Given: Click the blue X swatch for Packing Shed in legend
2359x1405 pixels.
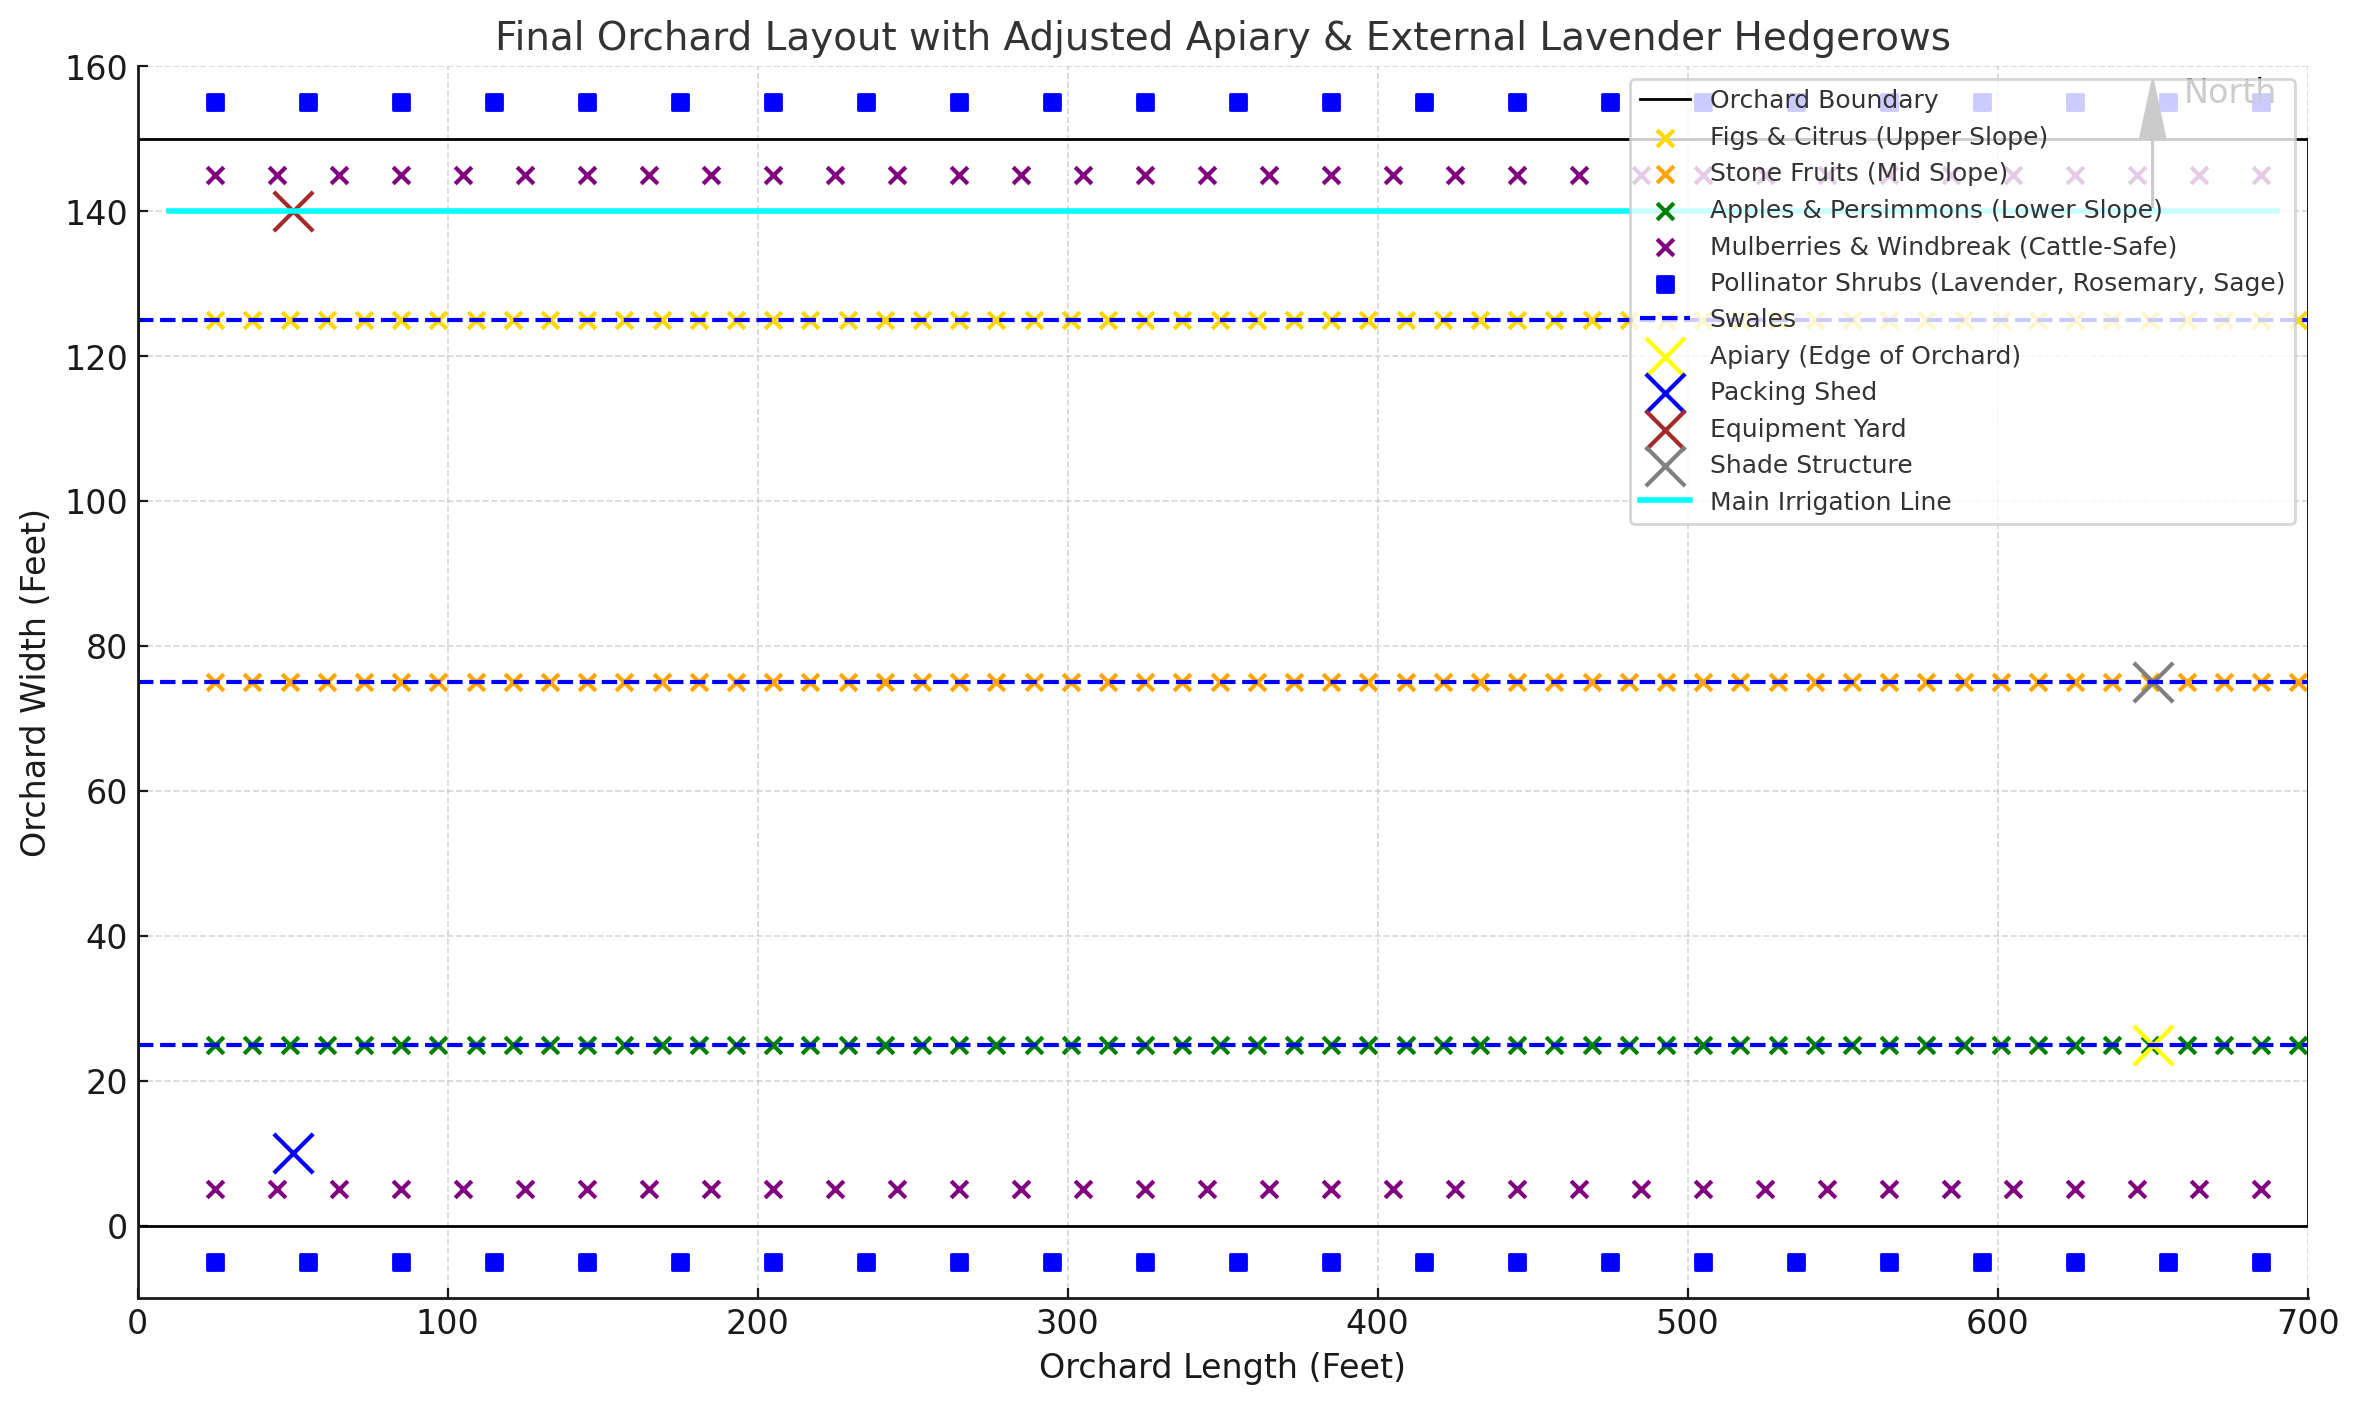Looking at the screenshot, I should pos(1665,392).
